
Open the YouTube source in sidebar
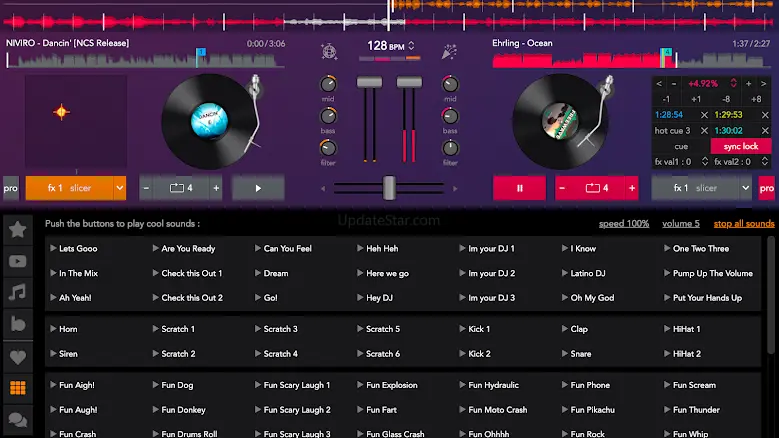17,261
